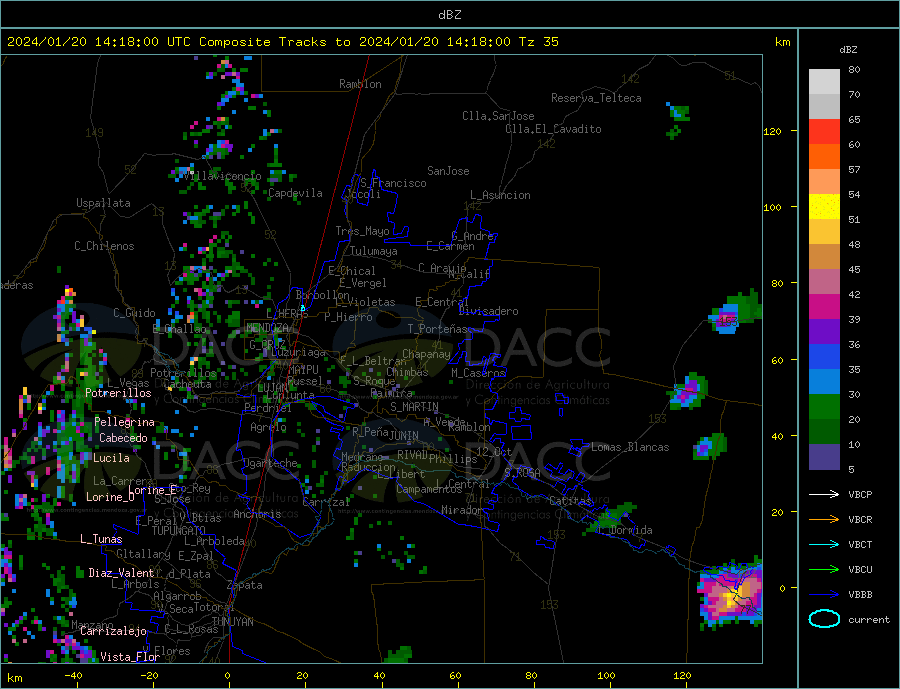Image resolution: width=900 pixels, height=689 pixels.
Task: Click the '-40' tick on the km axis
Action: (x=73, y=675)
